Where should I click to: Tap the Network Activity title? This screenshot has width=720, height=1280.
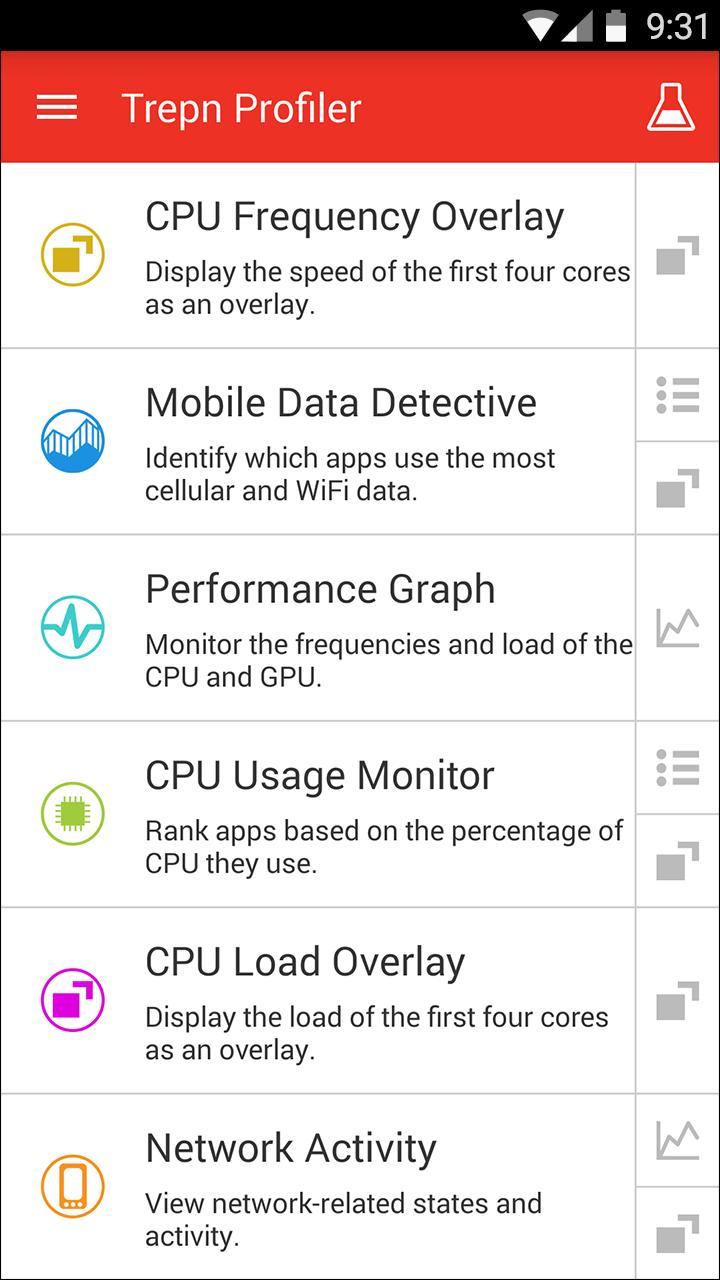coord(291,1148)
